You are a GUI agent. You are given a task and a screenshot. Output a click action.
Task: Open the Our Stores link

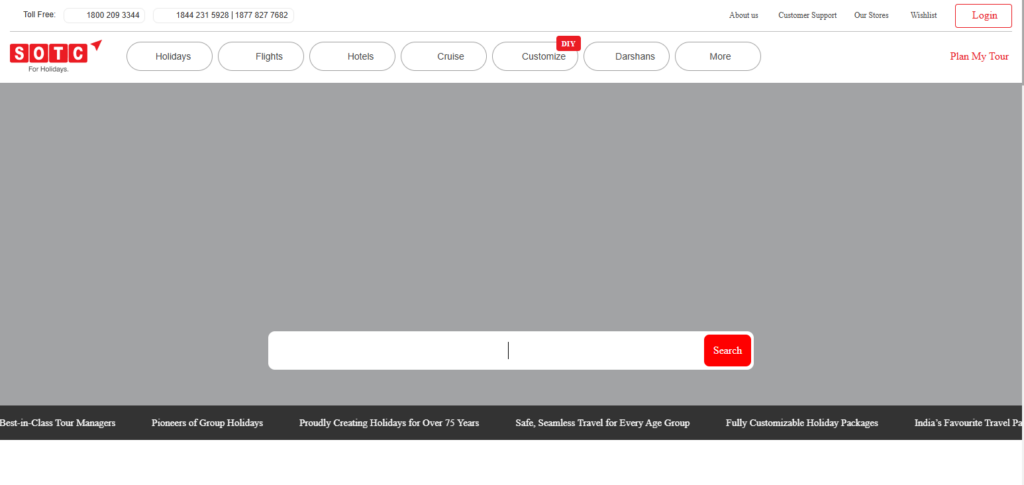tap(871, 16)
